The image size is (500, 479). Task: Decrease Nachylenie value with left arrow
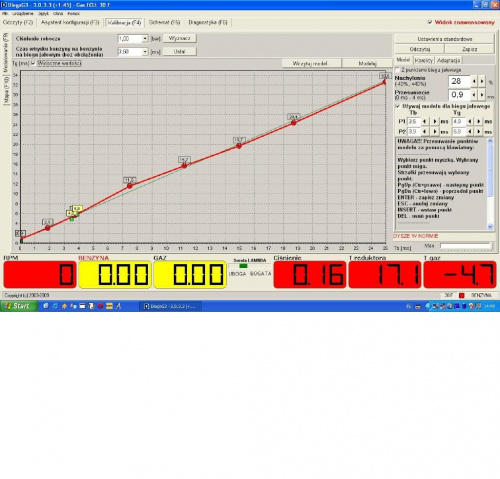click(474, 81)
